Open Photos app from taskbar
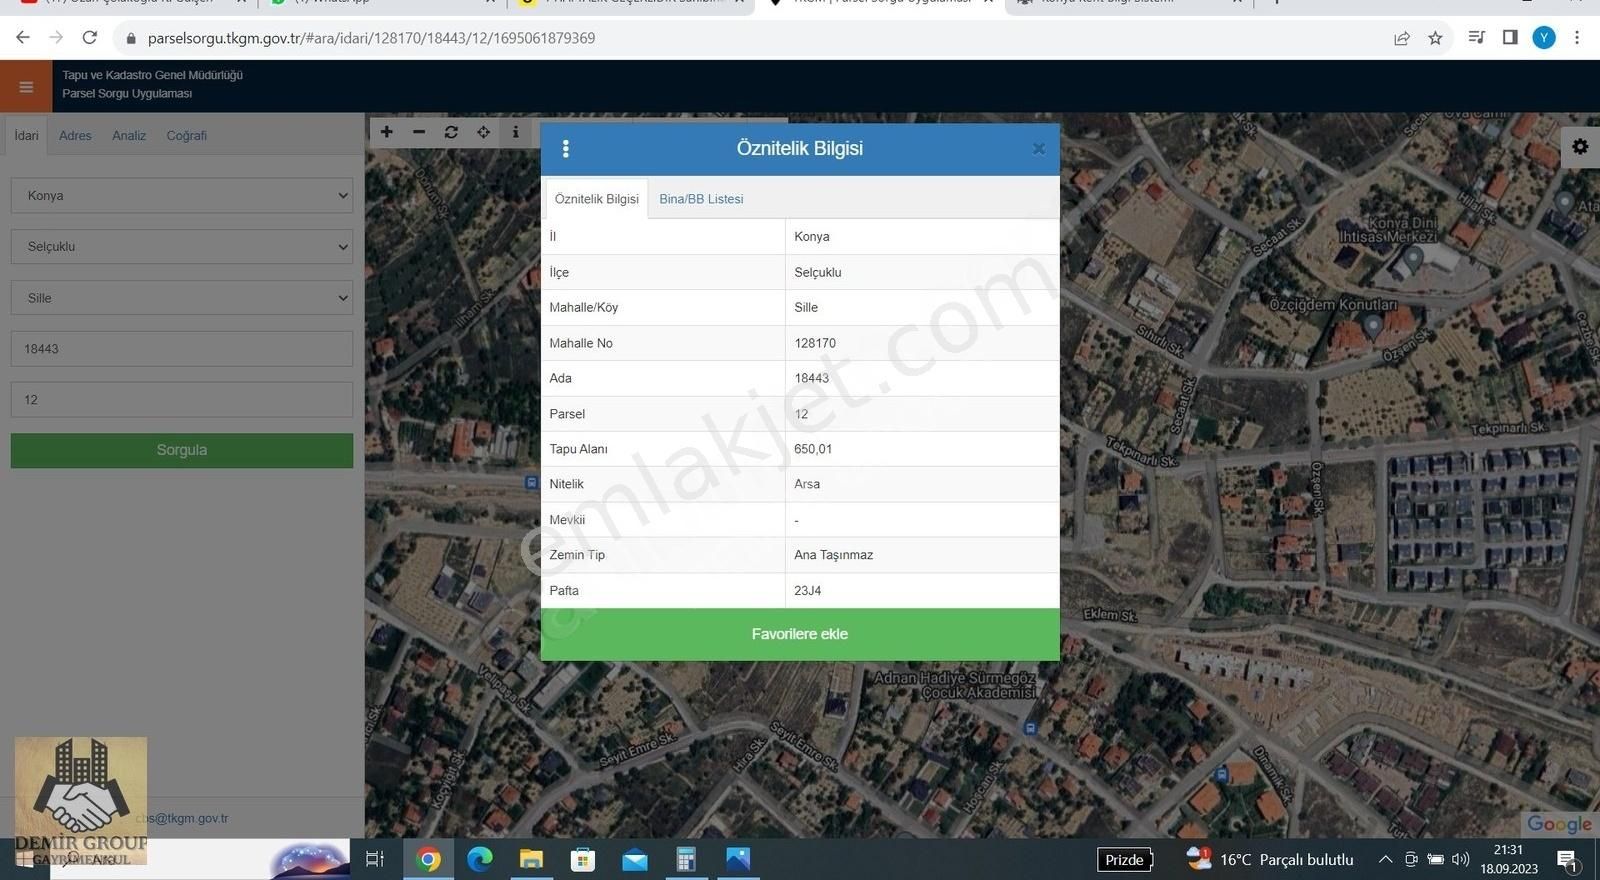This screenshot has width=1600, height=880. (738, 859)
